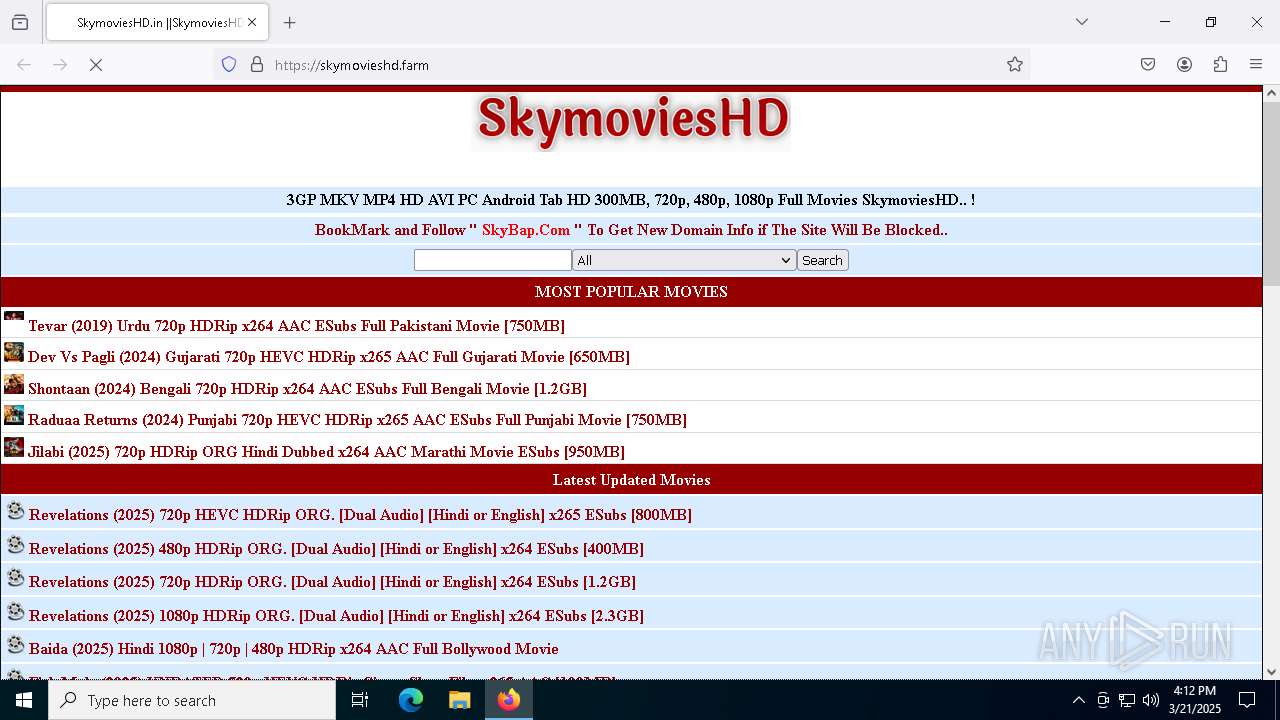Open Revelations 720p HEVC 800MB link
1280x720 pixels.
point(360,515)
